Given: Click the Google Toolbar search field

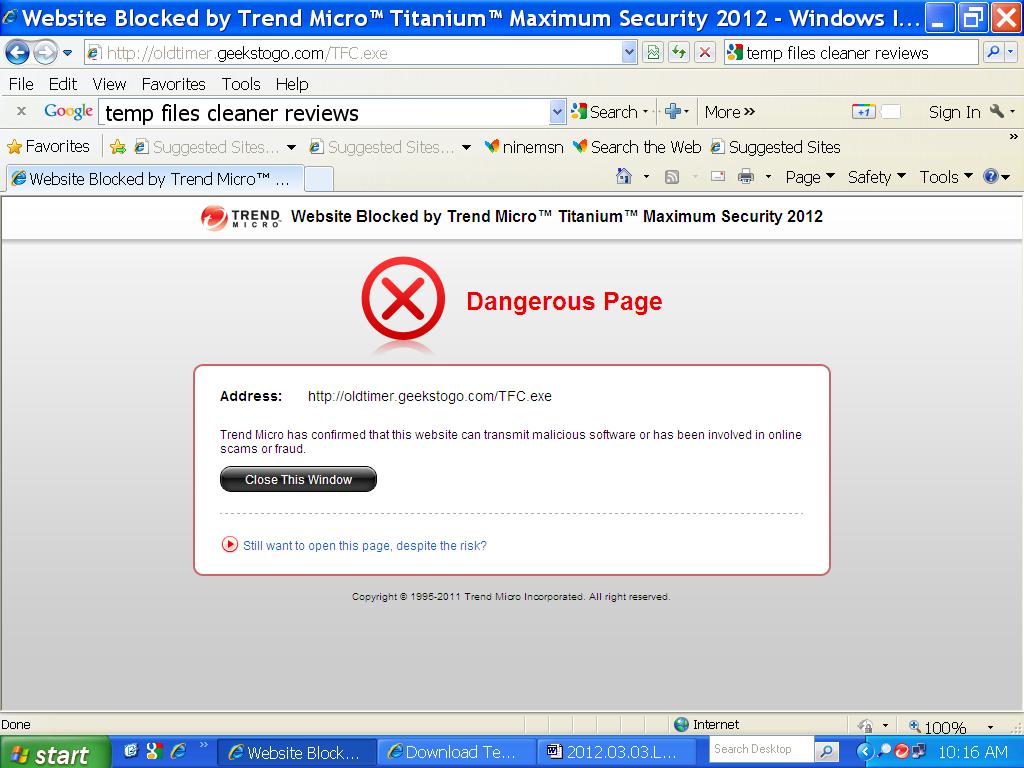Looking at the screenshot, I should (325, 112).
